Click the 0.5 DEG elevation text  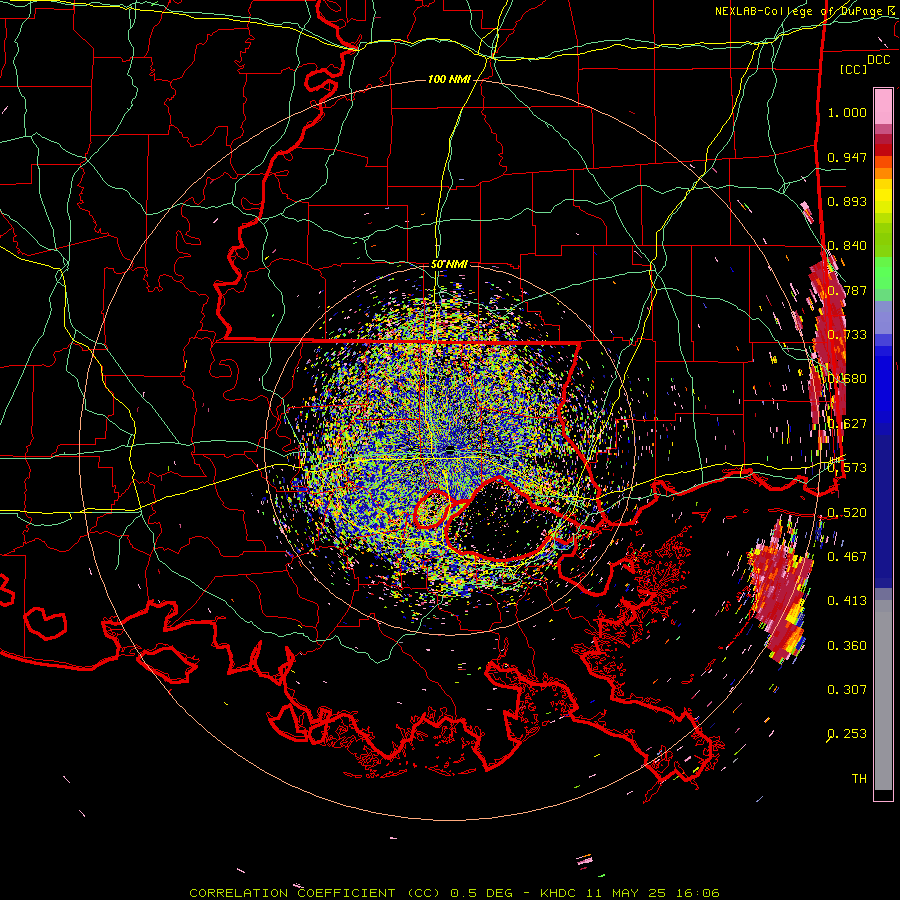[x=481, y=893]
